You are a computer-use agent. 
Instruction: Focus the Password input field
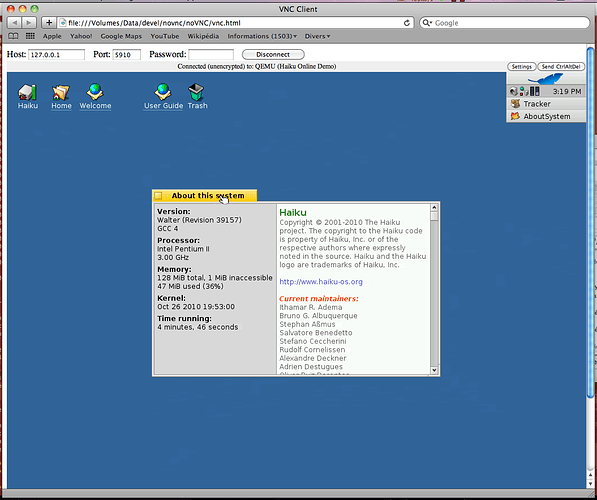(211, 54)
